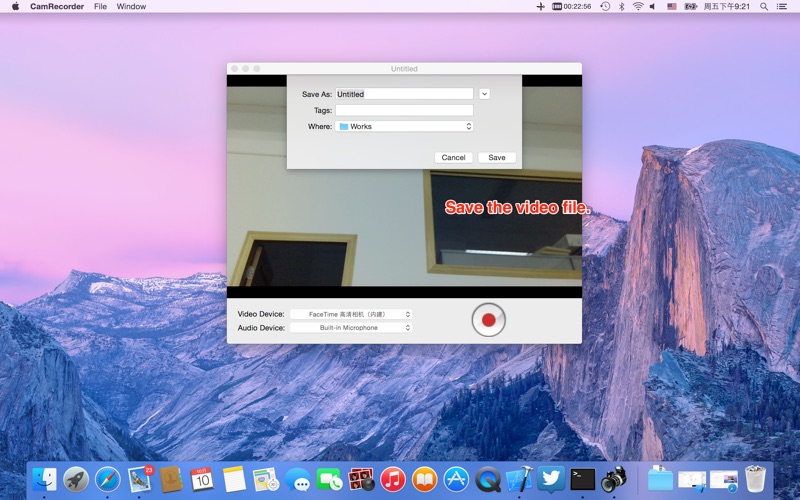The height and width of the screenshot is (500, 800).
Task: Open the Apple menu
Action: click(15, 7)
